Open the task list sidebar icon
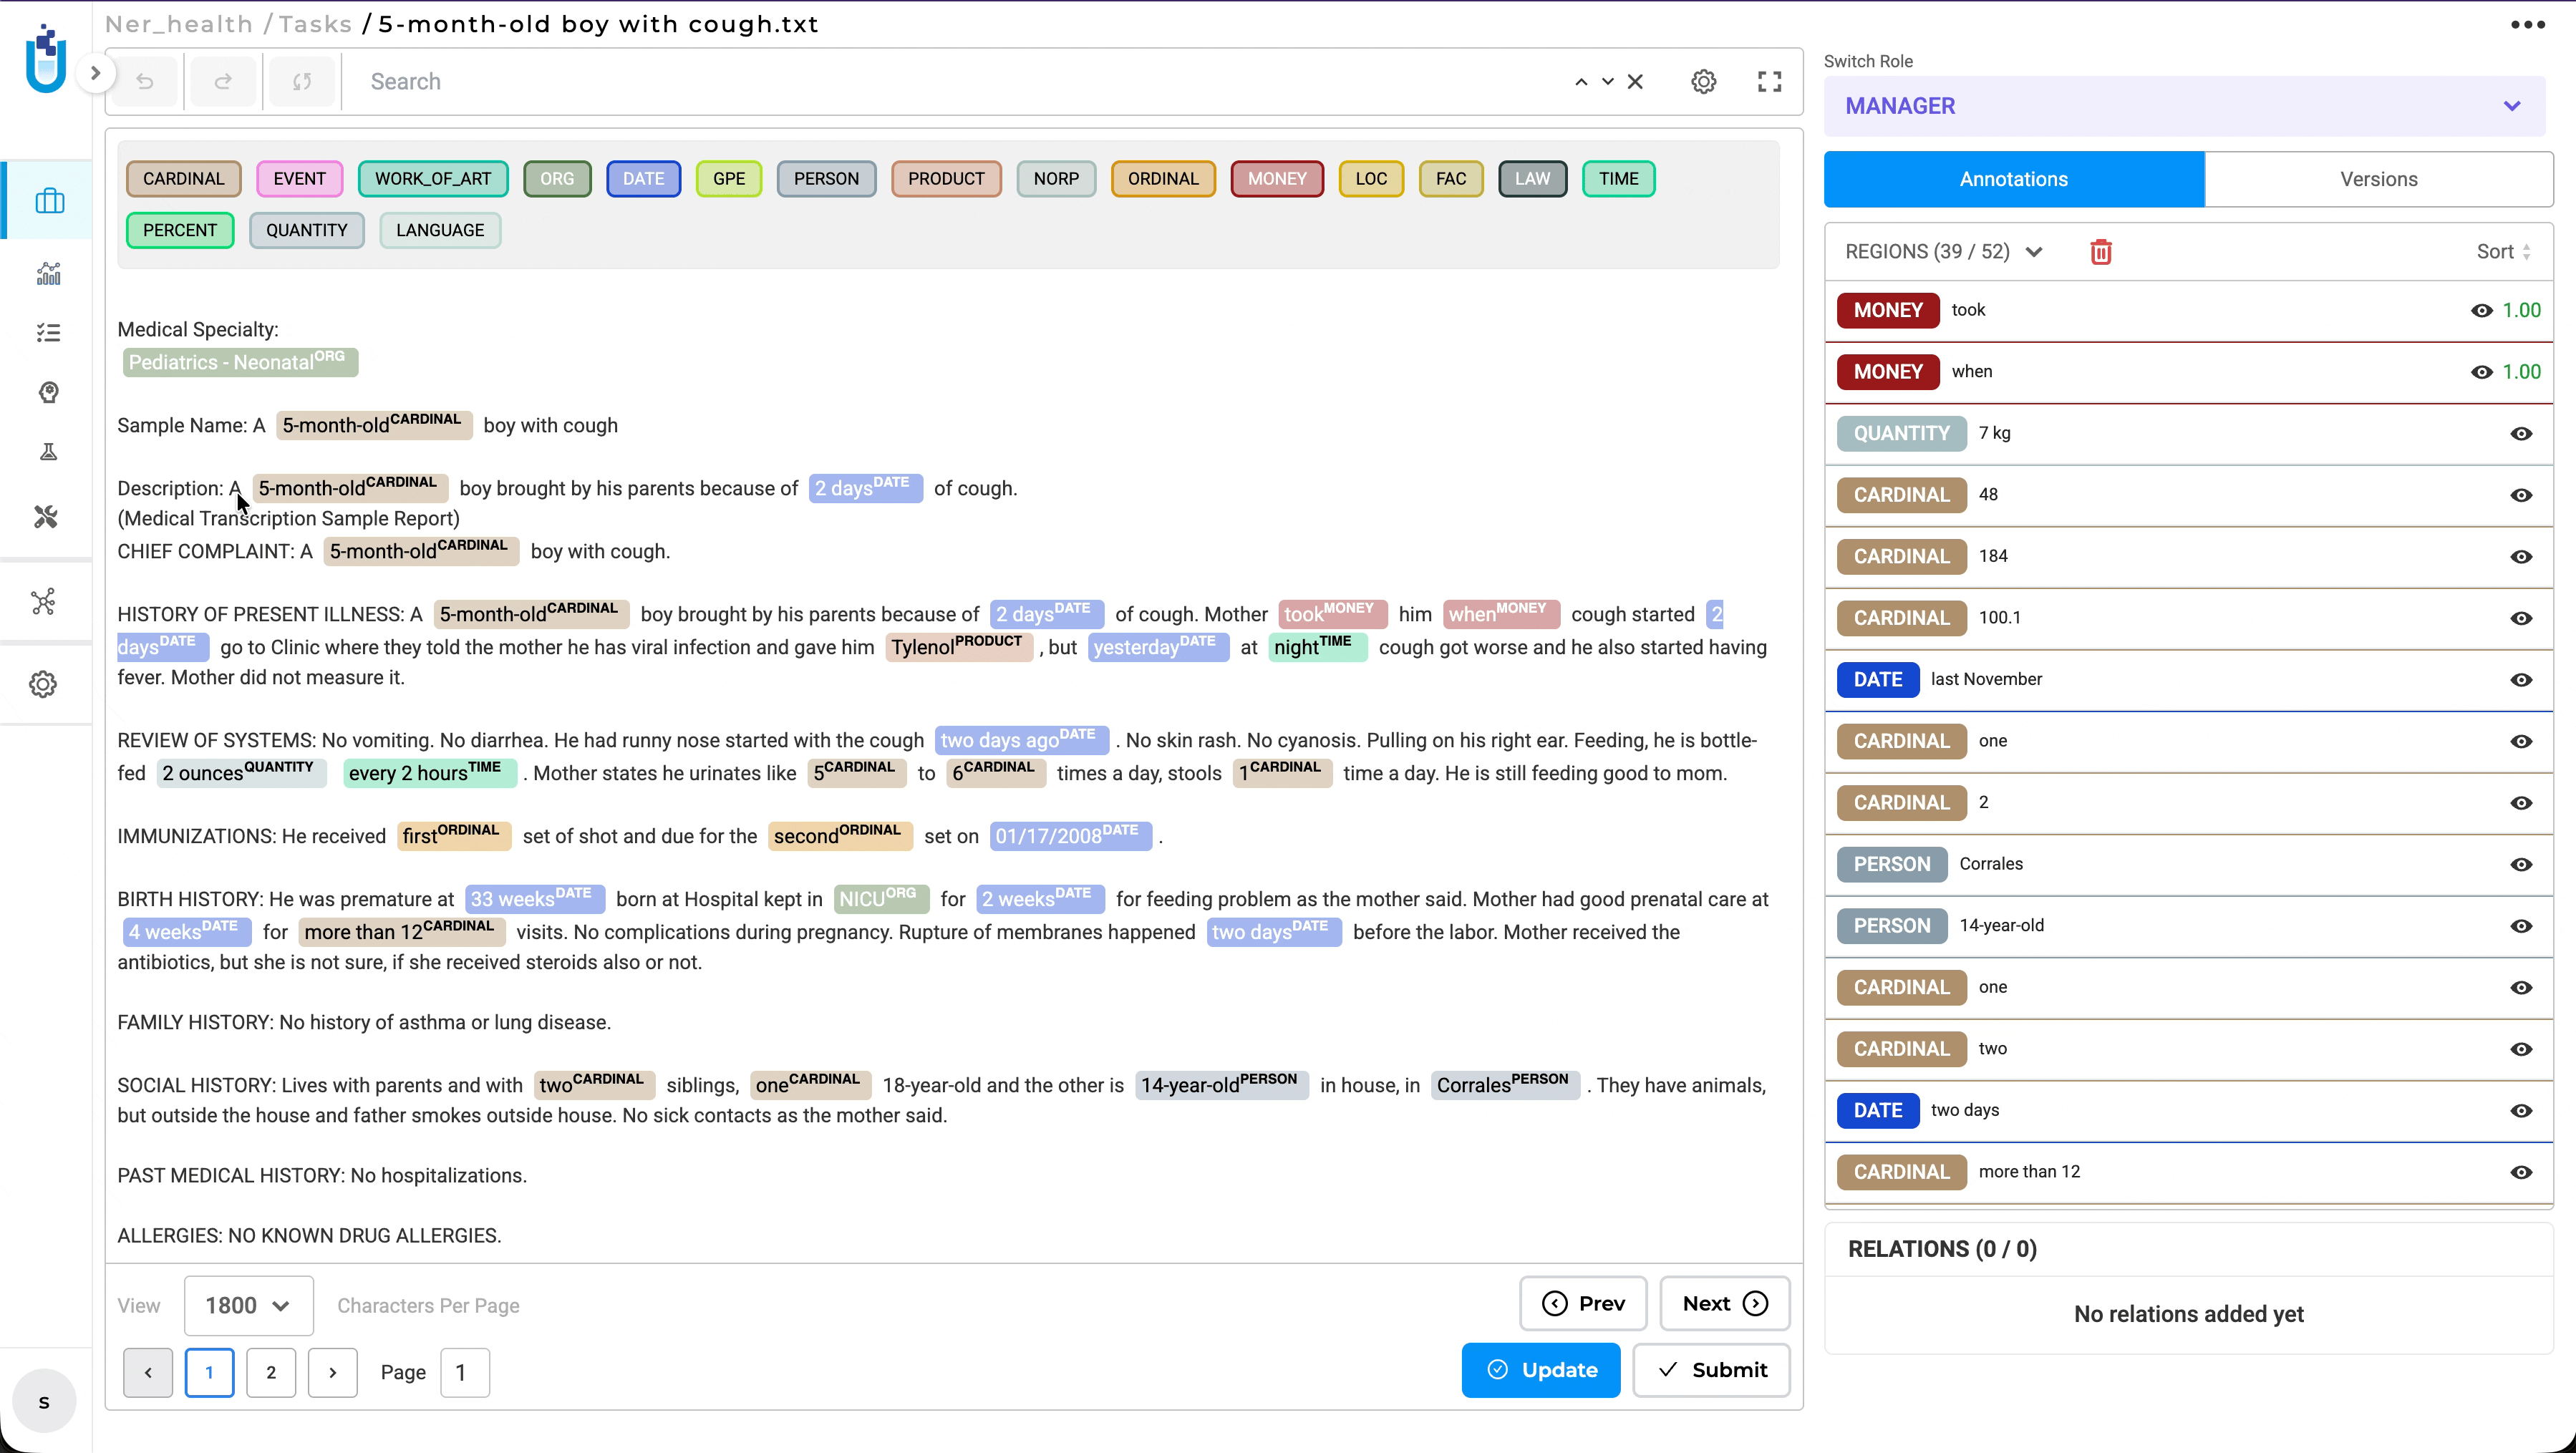 48,332
